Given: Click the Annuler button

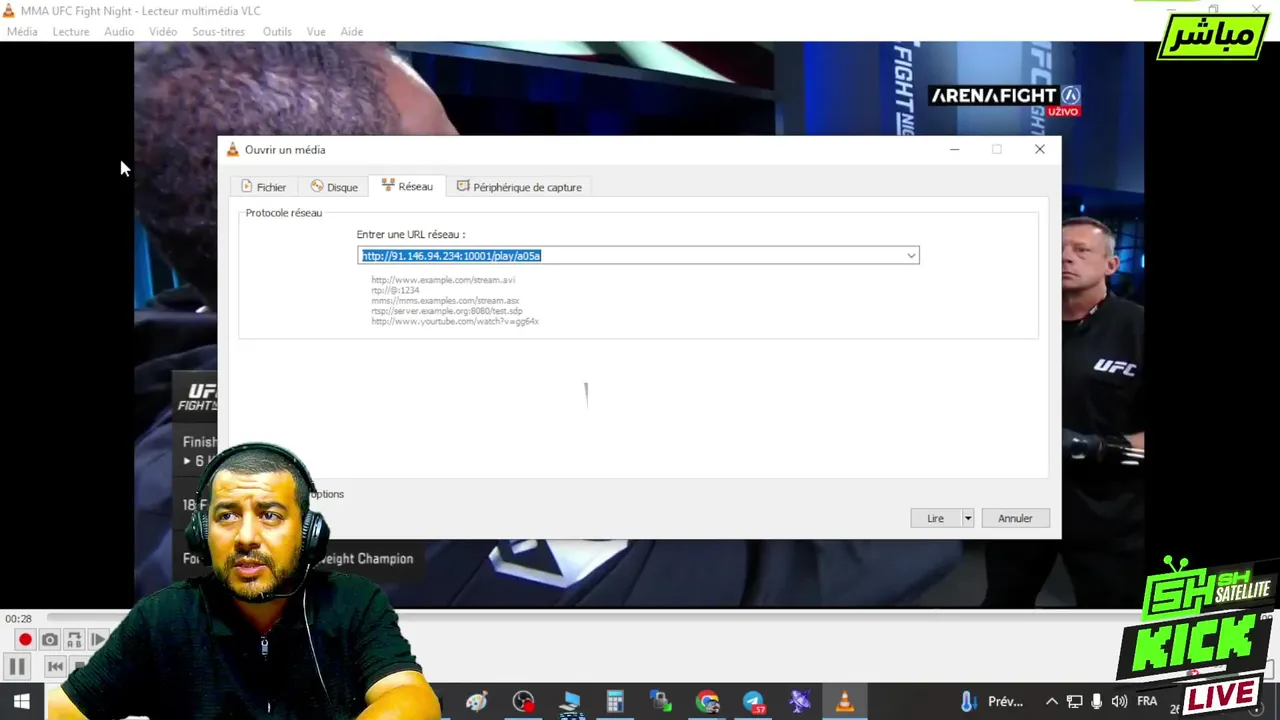Looking at the screenshot, I should 1015,518.
